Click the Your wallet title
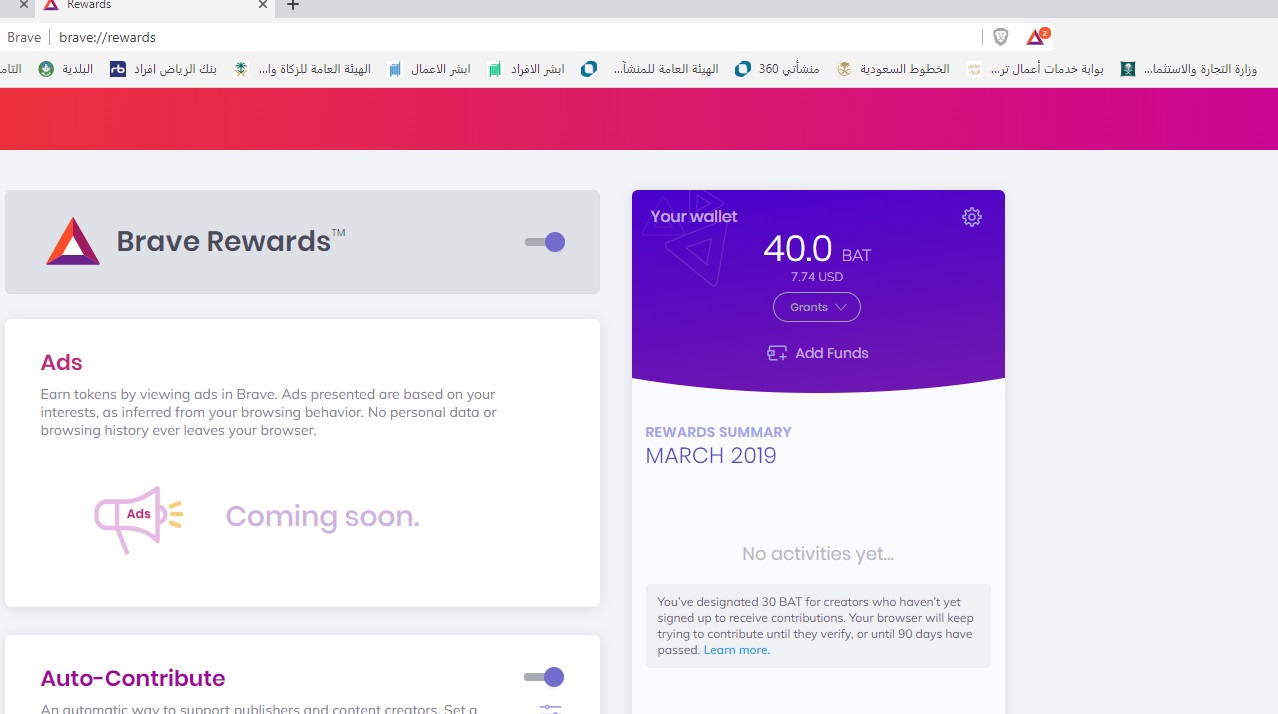 694,216
